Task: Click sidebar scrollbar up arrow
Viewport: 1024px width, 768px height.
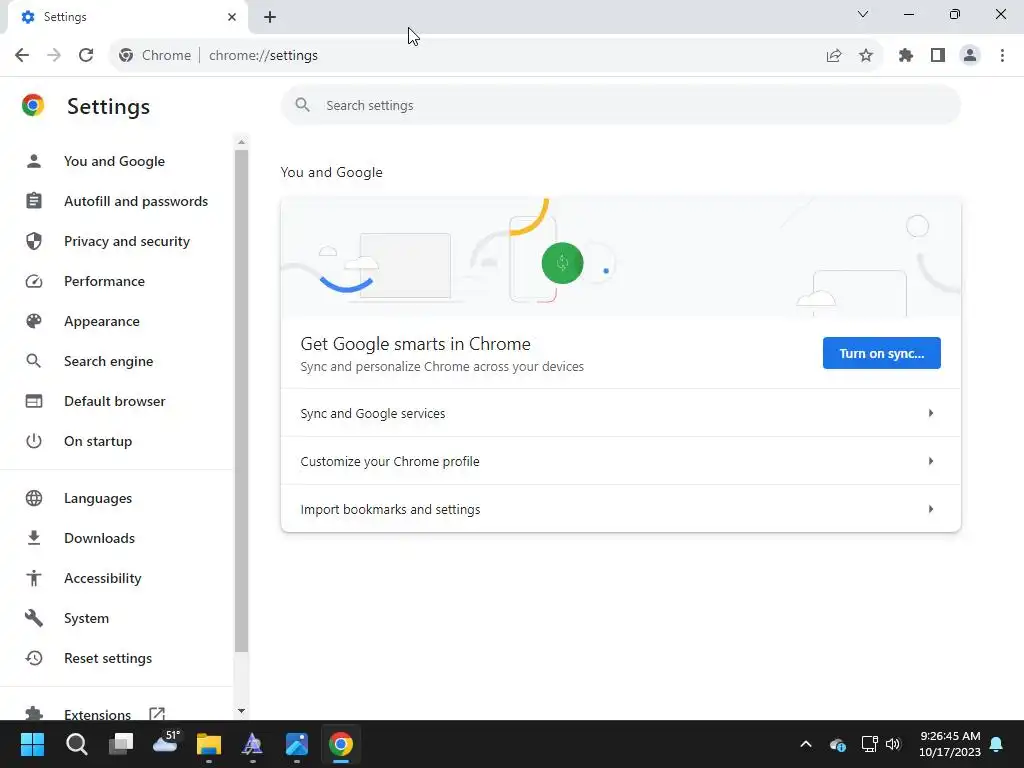Action: (242, 142)
